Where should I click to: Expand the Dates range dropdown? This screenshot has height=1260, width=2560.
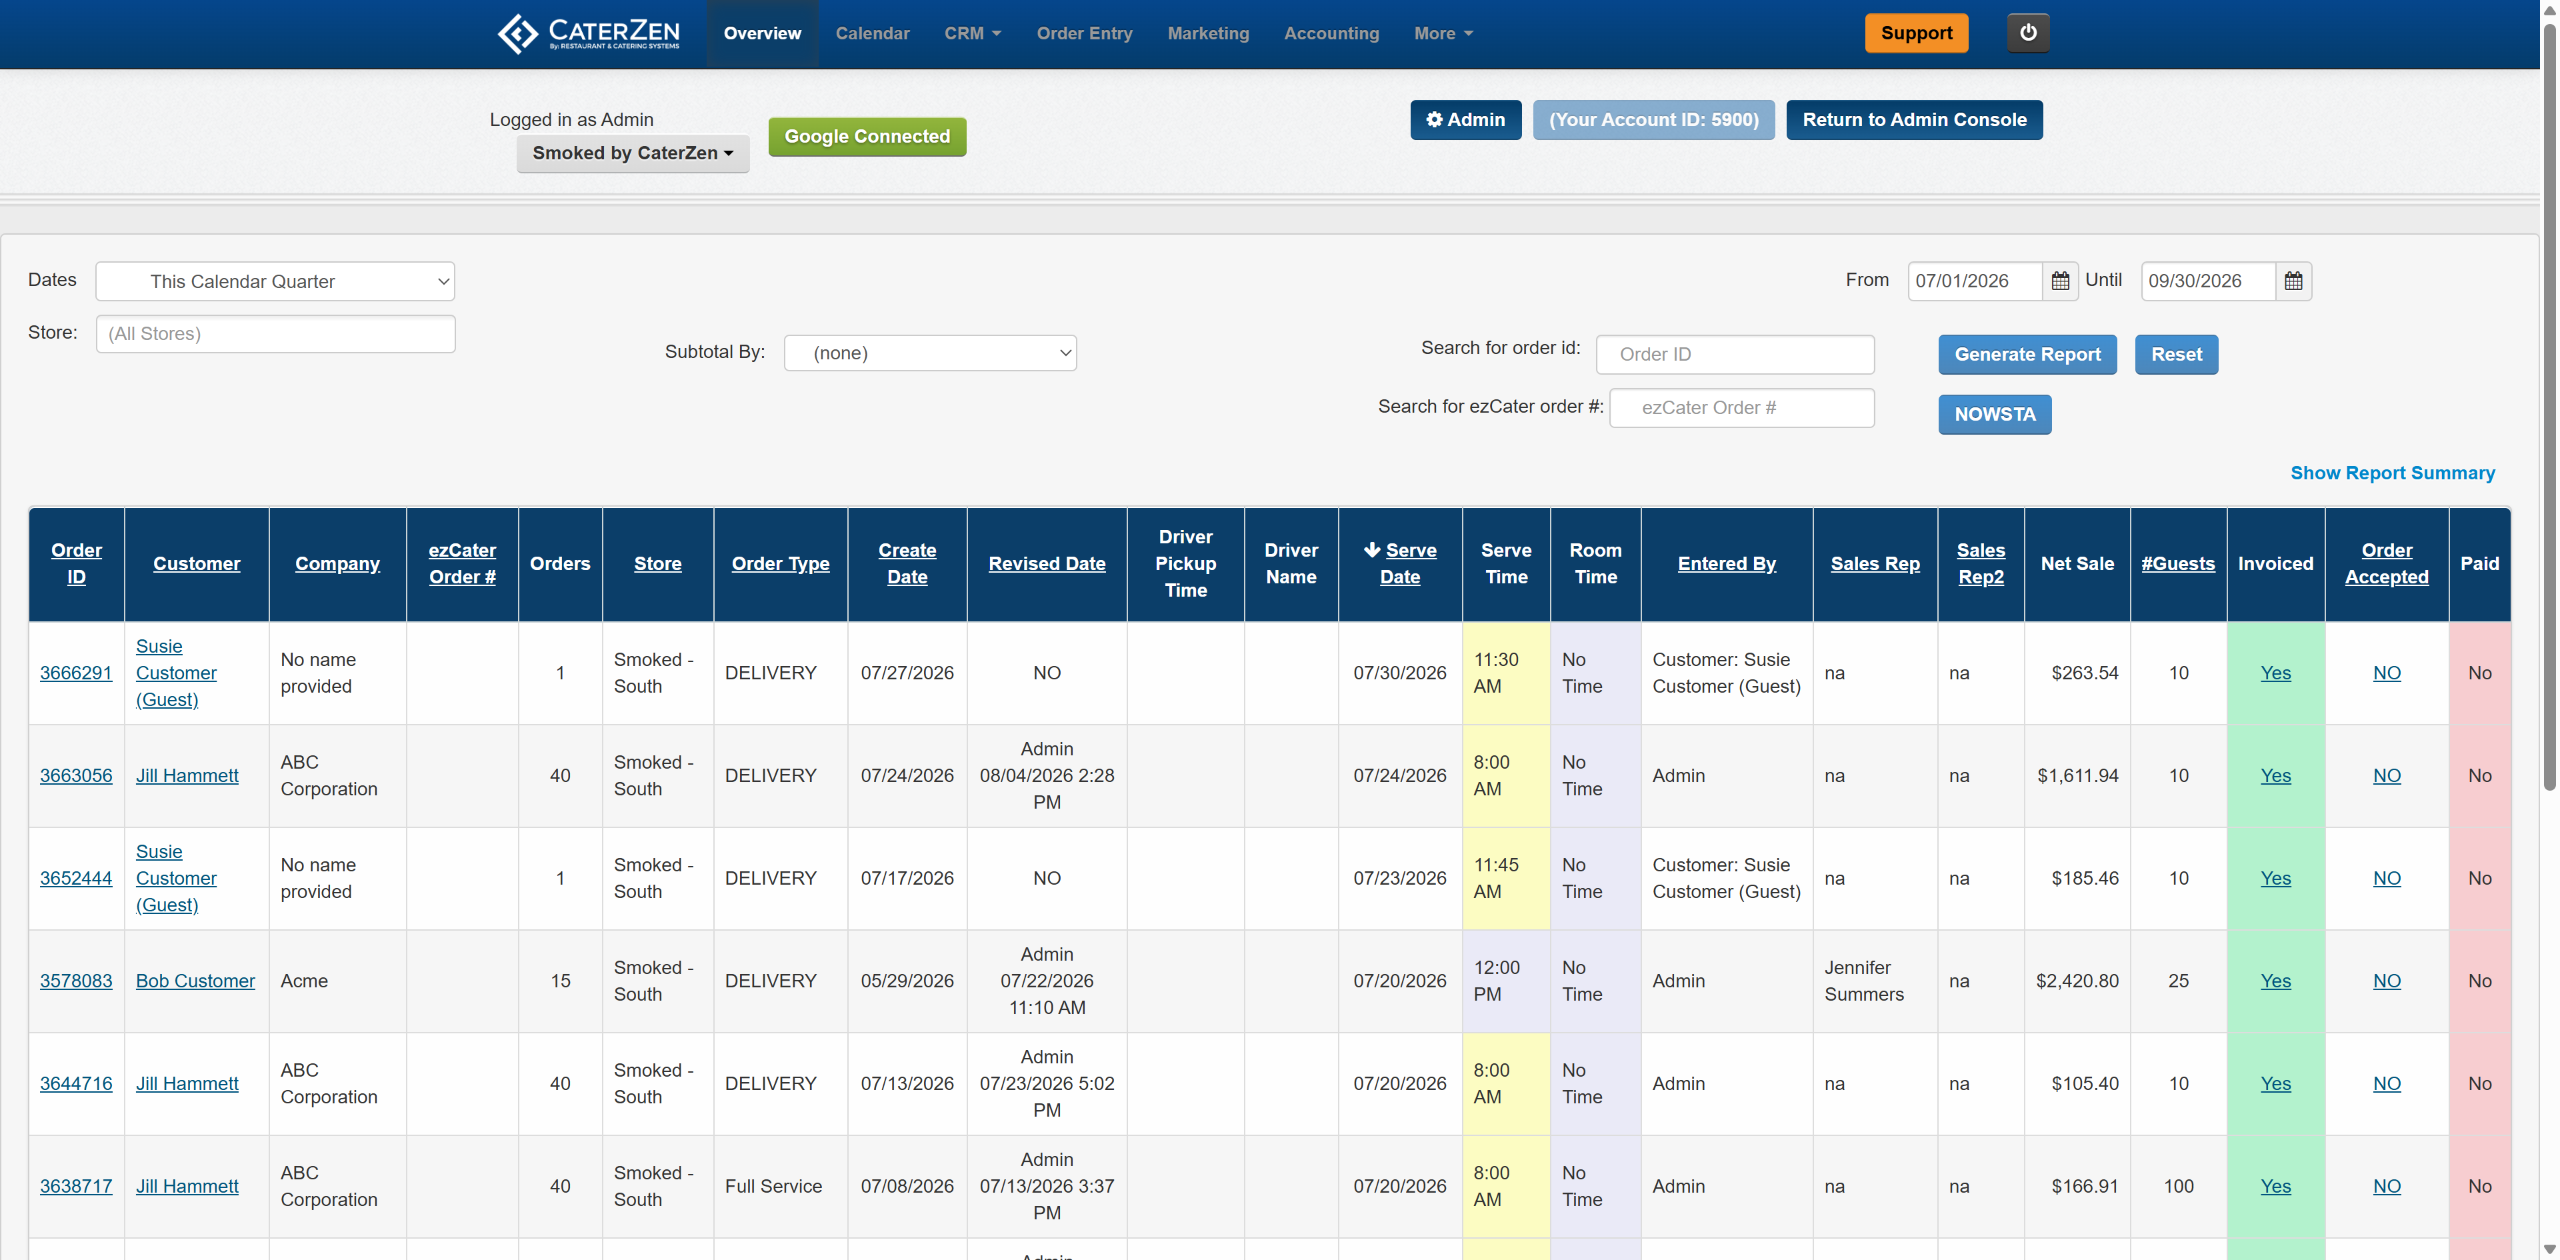[275, 281]
